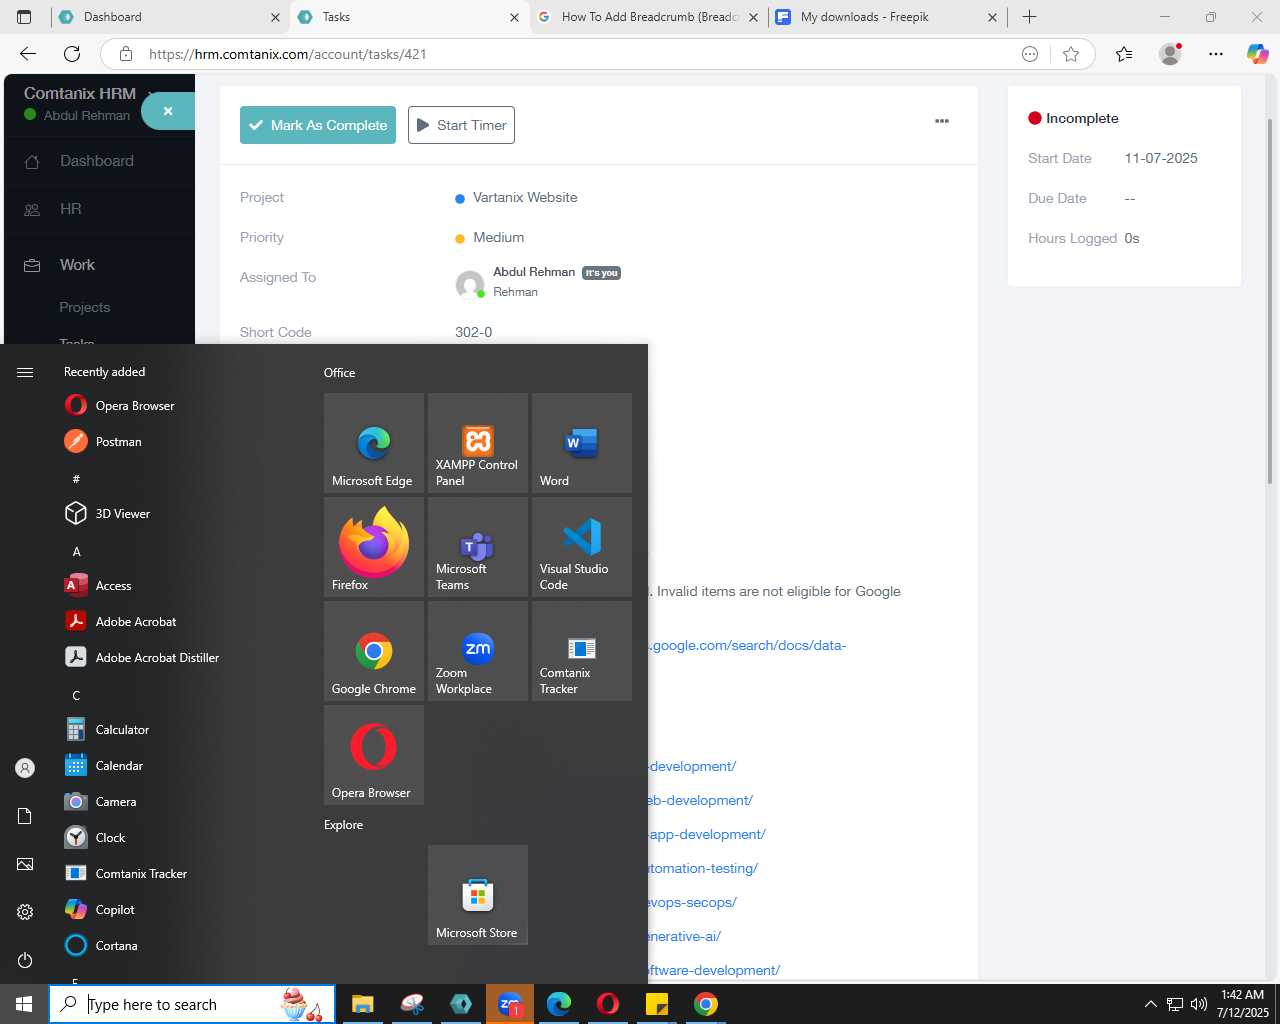This screenshot has width=1280, height=1024.
Task: Open HR section in sidebar
Action: pyautogui.click(x=70, y=209)
